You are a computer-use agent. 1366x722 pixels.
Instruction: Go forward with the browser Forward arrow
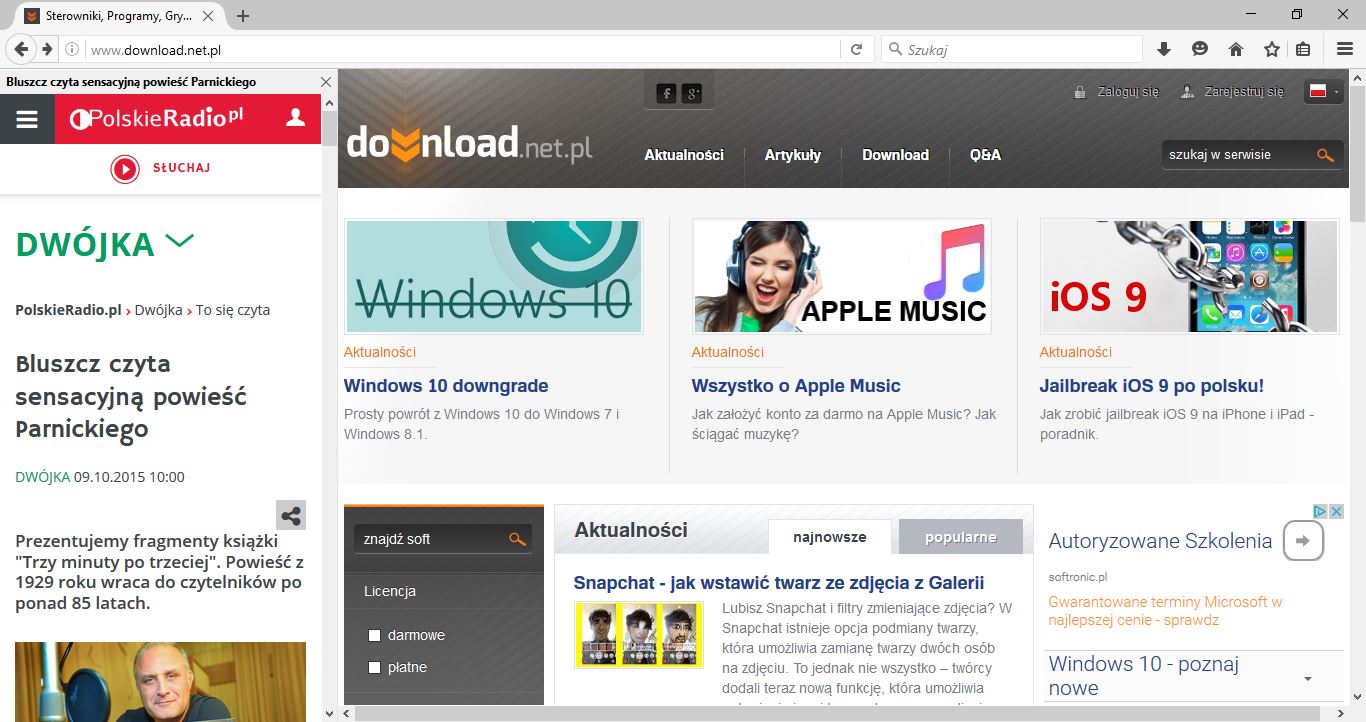pos(47,49)
